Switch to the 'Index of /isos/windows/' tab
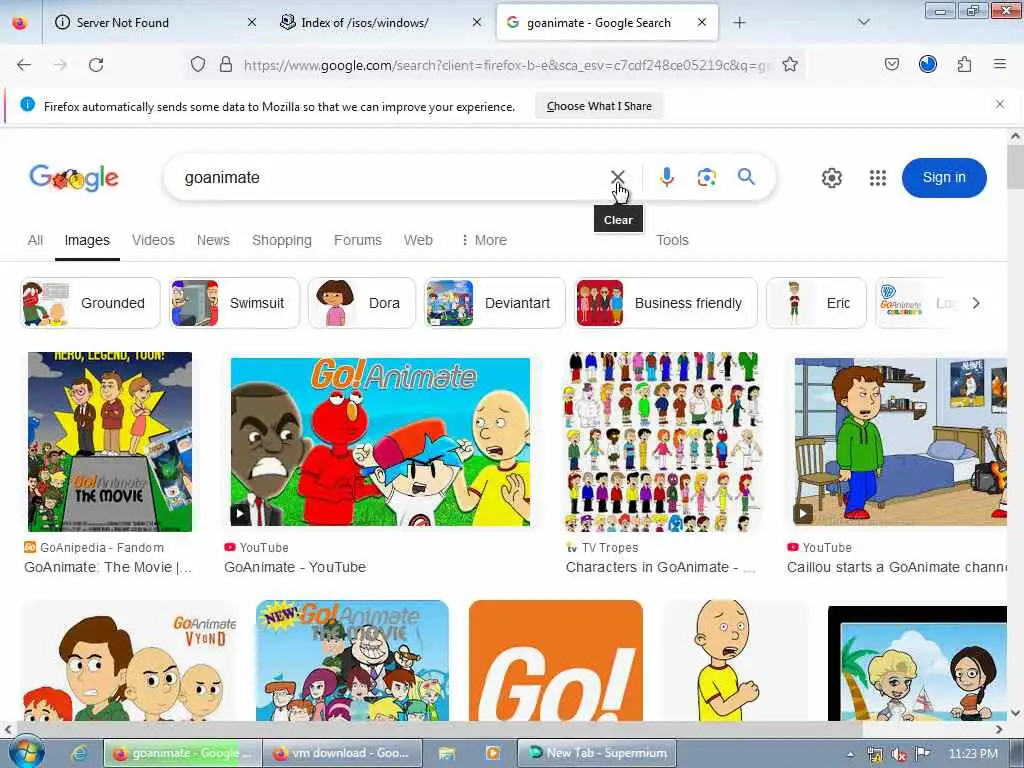 (381, 23)
